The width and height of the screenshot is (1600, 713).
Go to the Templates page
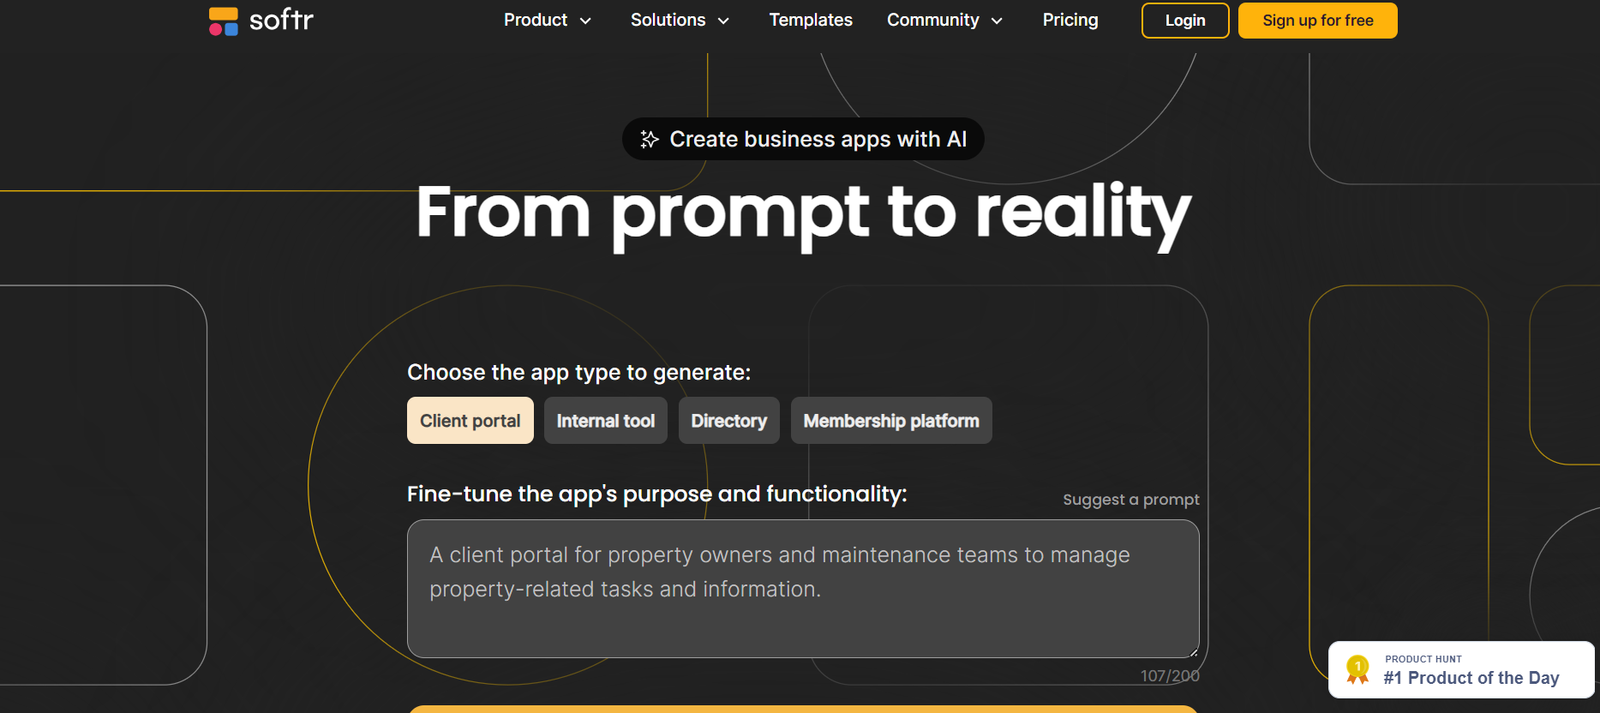(x=810, y=20)
